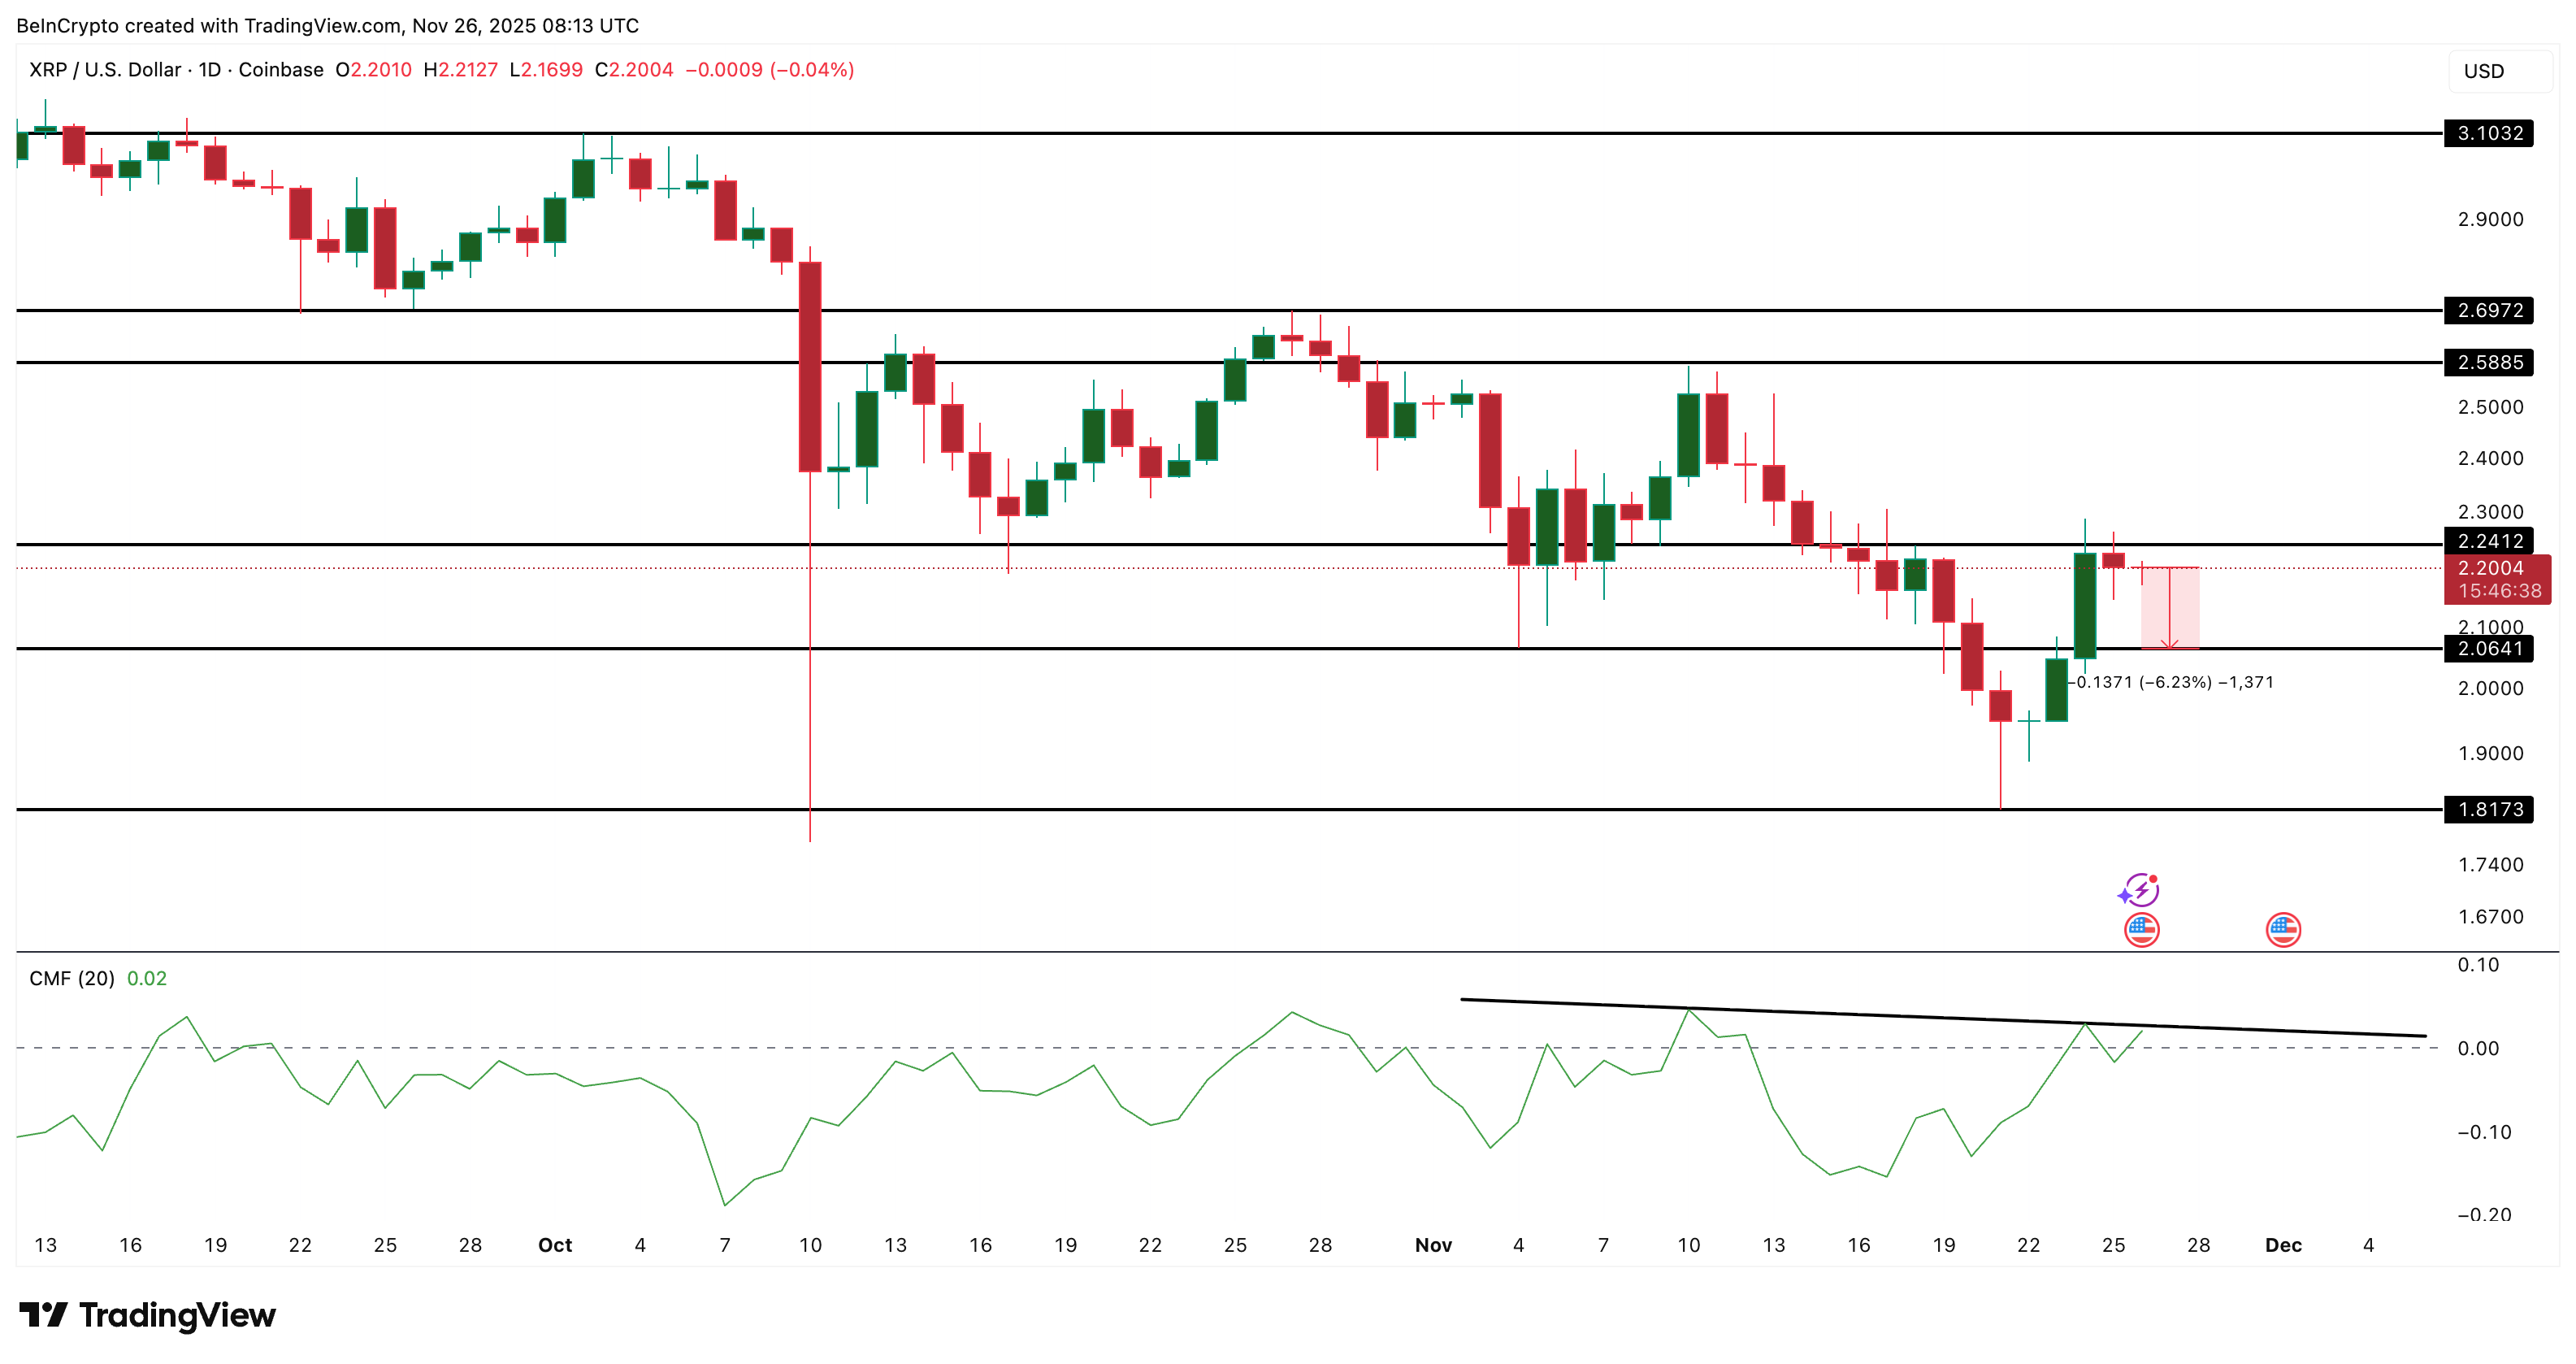Click the TradingView logo
Screen dimensions: 2576x1364
pos(148,1315)
